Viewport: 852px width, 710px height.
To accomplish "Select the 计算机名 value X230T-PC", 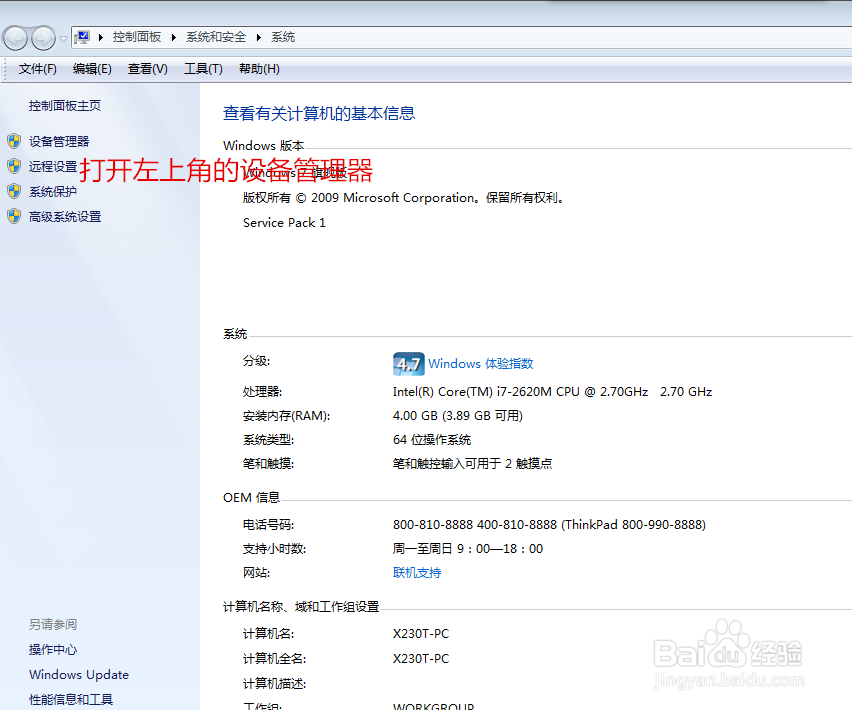I will tap(421, 633).
